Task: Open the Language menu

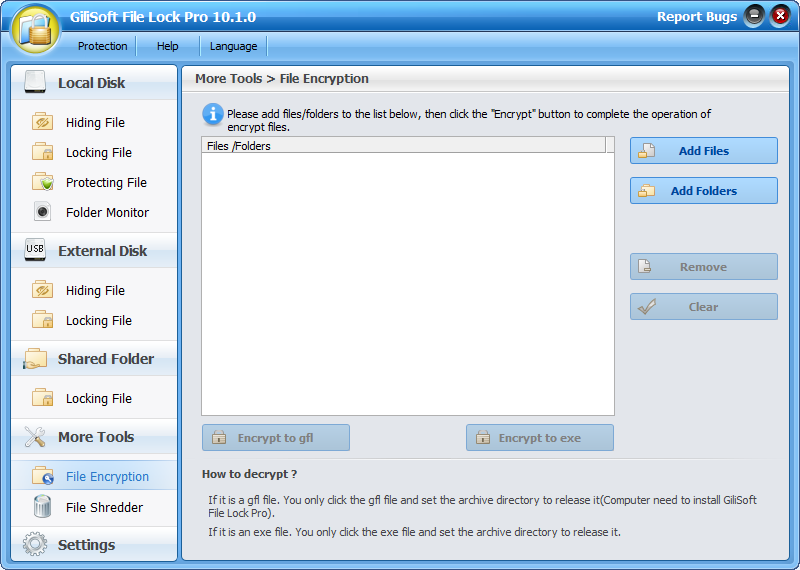Action: [233, 46]
